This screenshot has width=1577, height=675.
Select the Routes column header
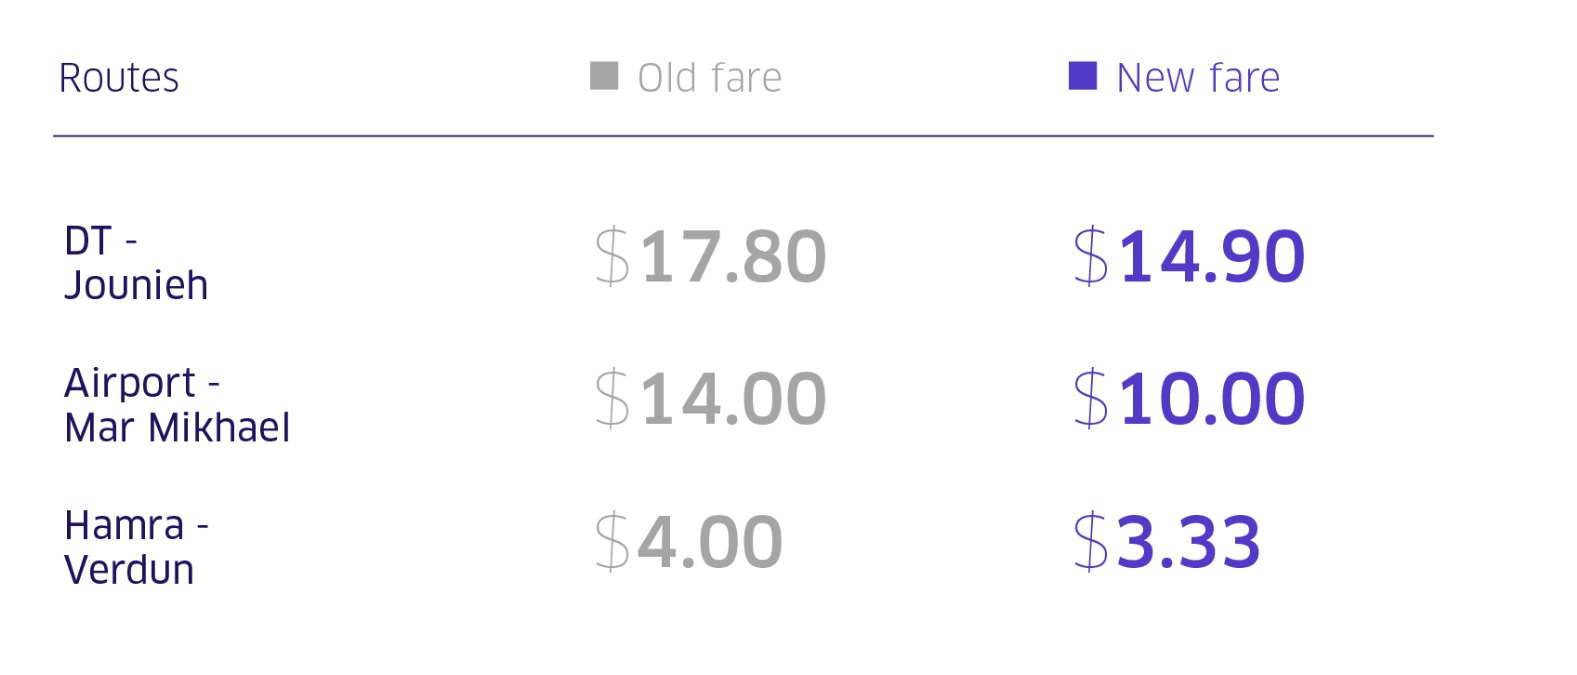(119, 78)
